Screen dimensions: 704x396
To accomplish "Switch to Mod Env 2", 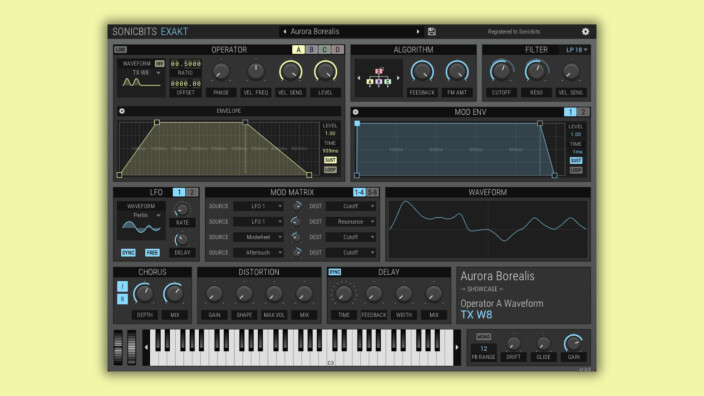I will (x=582, y=112).
